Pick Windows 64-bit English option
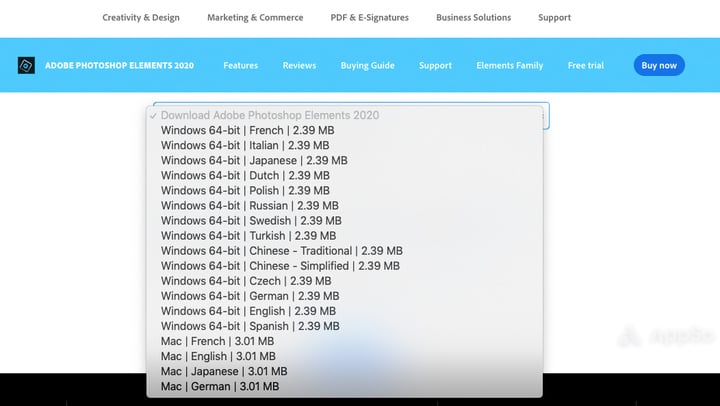The height and width of the screenshot is (406, 720). pyautogui.click(x=344, y=311)
